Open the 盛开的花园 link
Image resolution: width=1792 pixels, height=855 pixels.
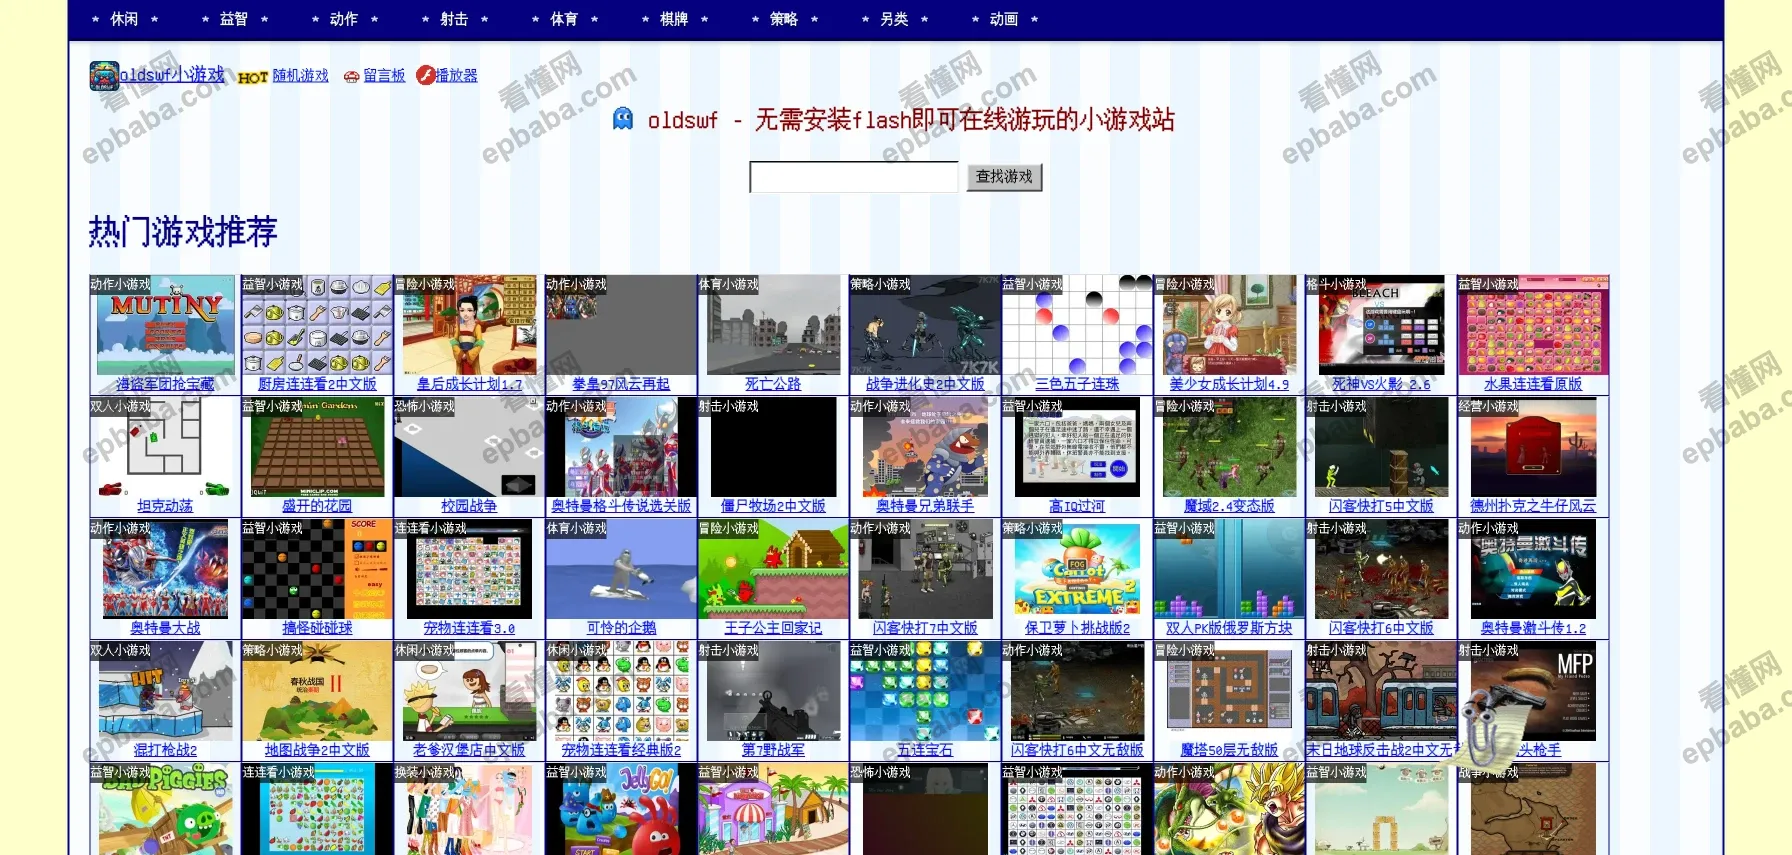click(317, 506)
